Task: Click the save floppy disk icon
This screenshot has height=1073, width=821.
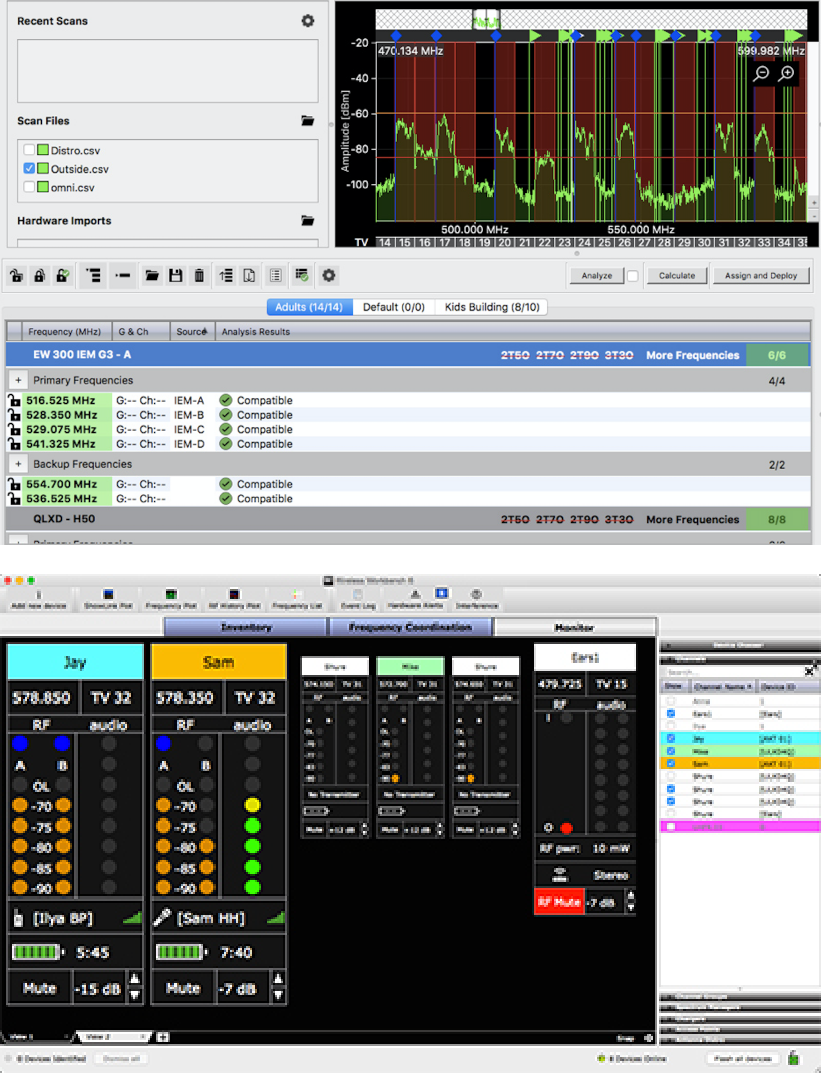Action: click(x=176, y=276)
